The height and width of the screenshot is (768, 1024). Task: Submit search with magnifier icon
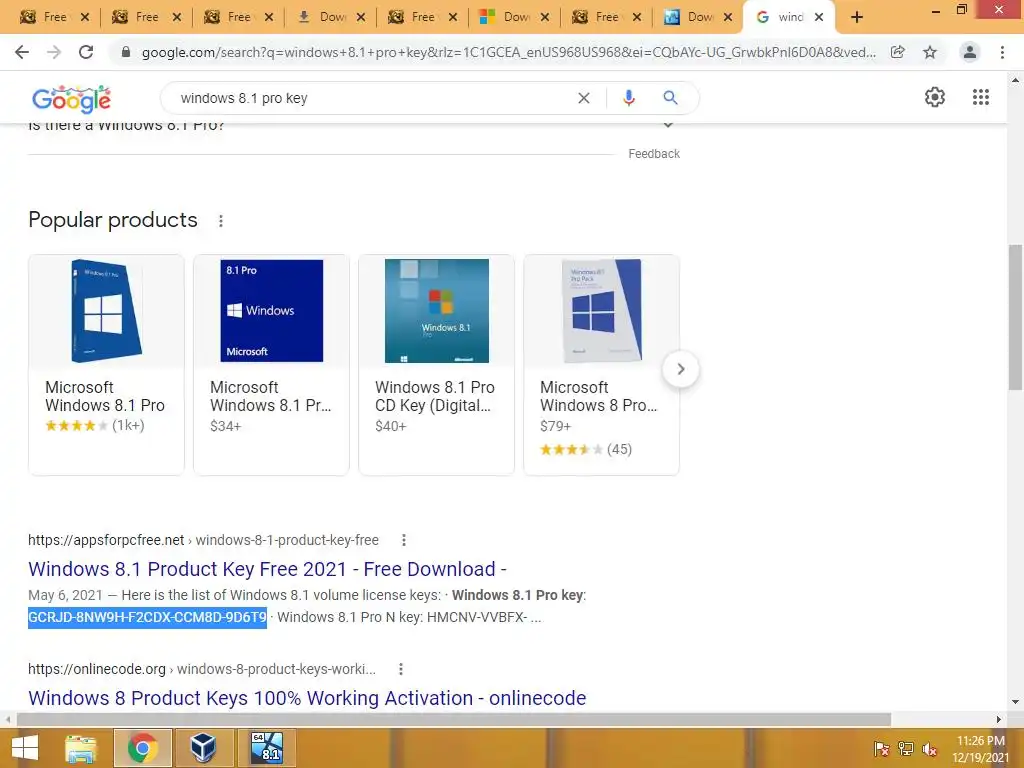coord(670,98)
